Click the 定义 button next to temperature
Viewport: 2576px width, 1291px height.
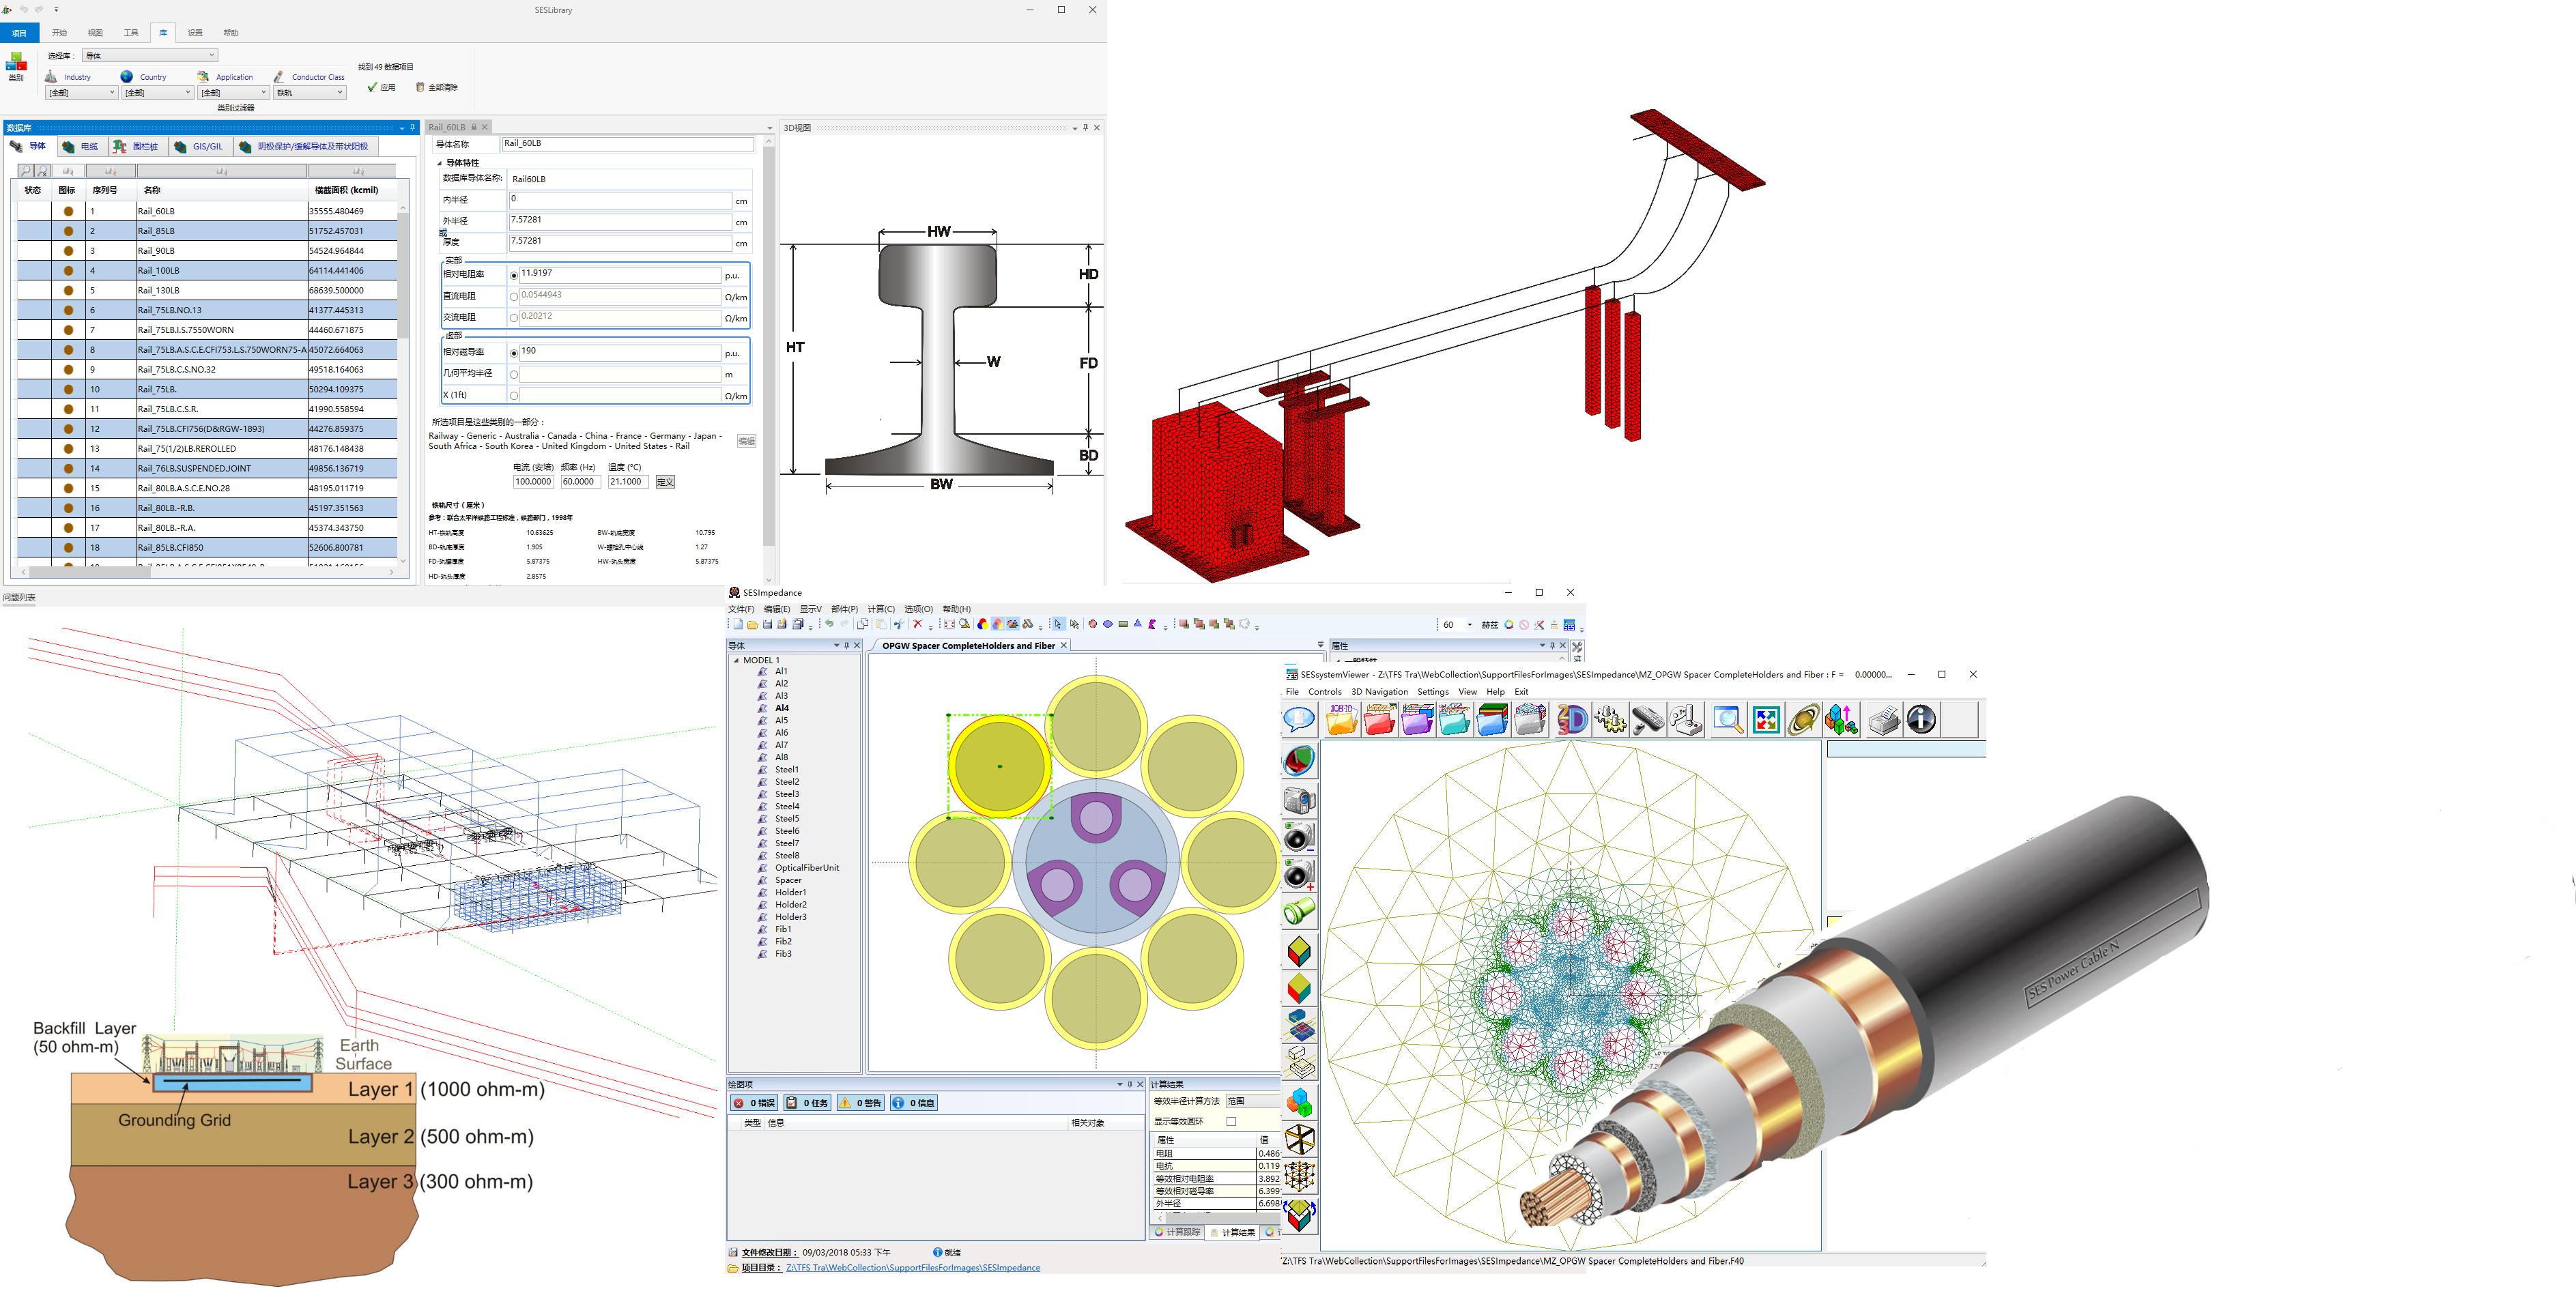point(665,482)
